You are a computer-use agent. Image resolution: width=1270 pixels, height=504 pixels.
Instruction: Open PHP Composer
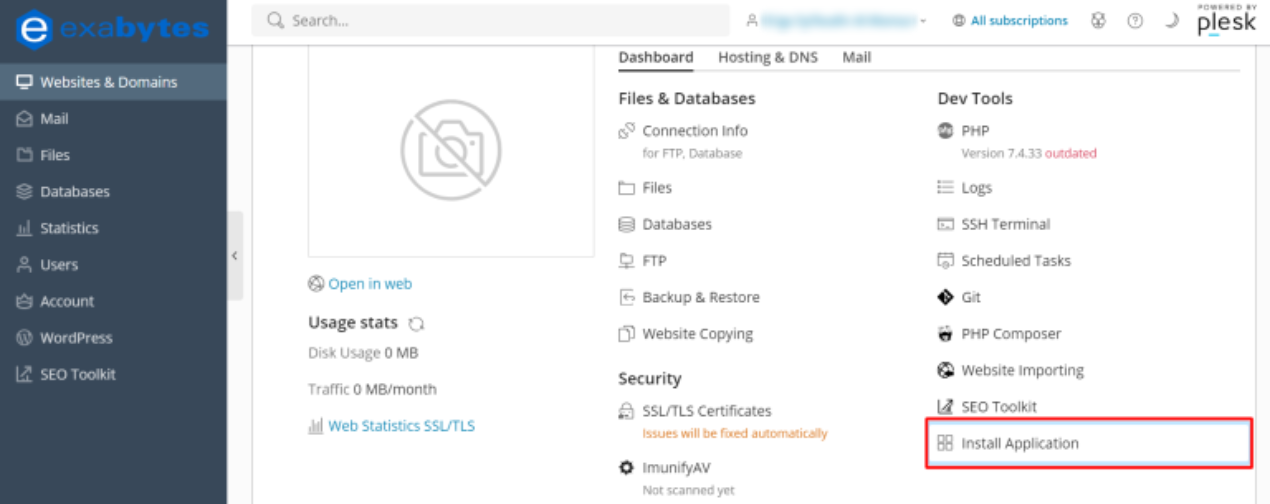click(1011, 334)
